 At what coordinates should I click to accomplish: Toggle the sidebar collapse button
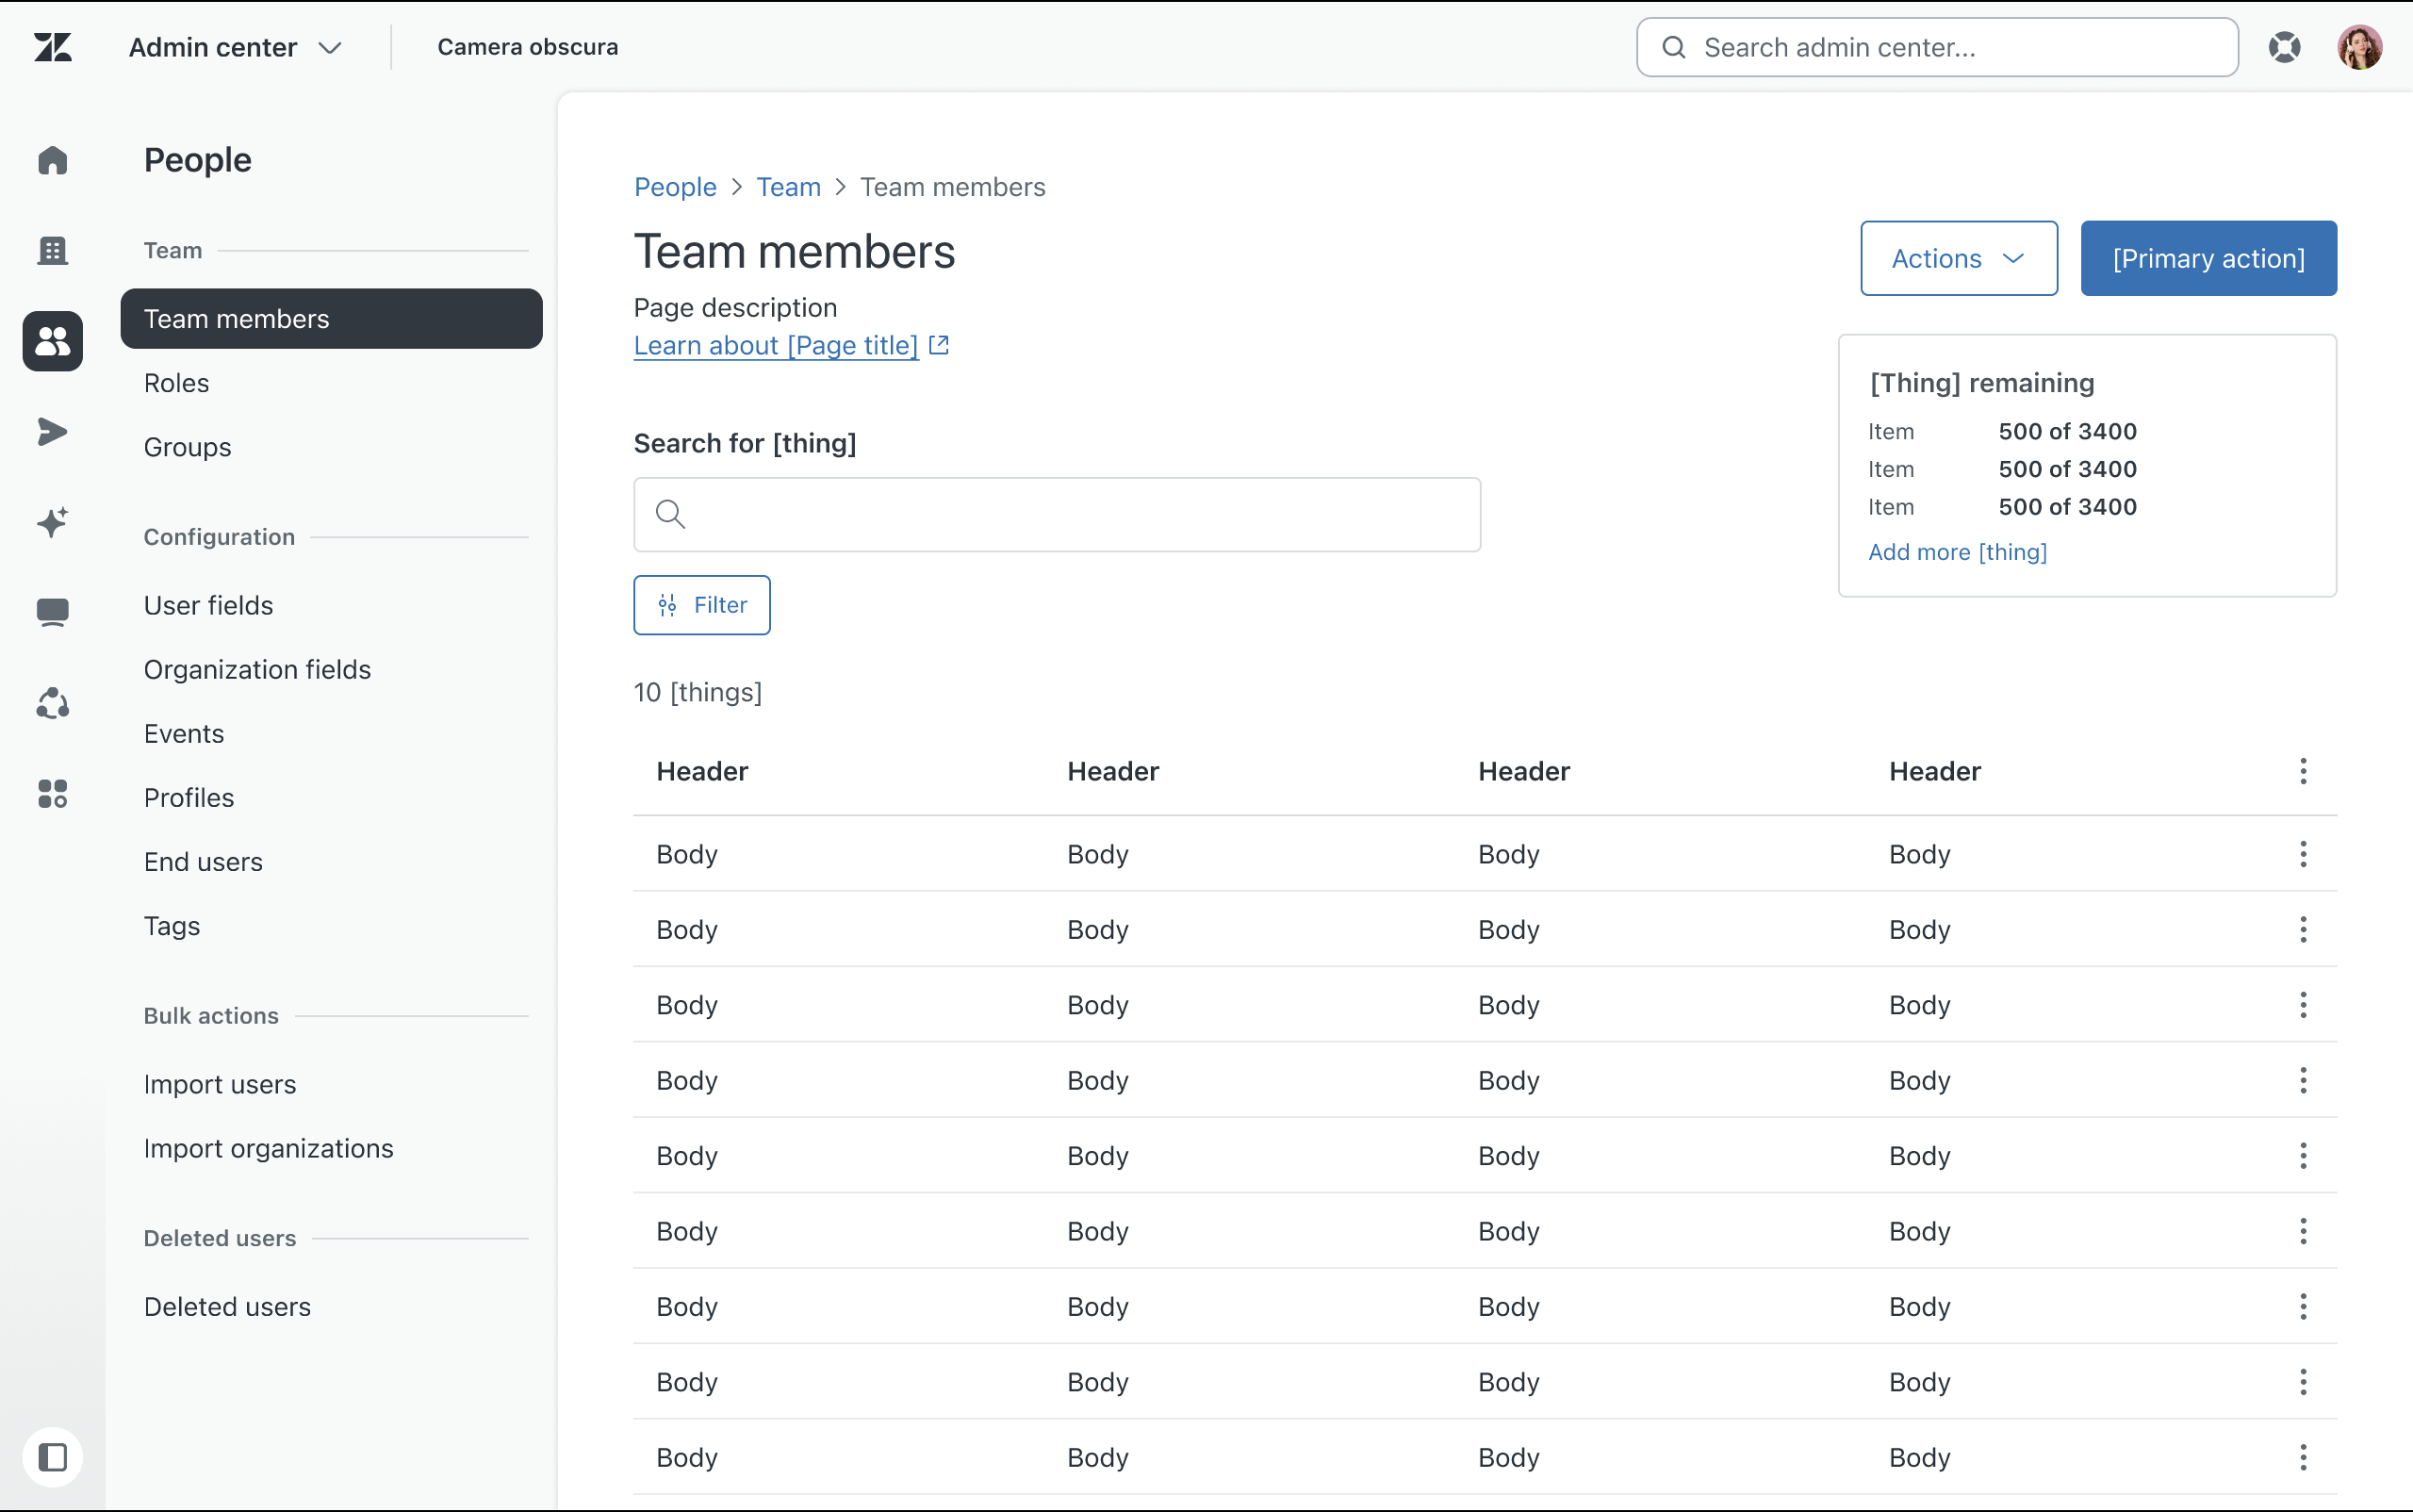[52, 1457]
